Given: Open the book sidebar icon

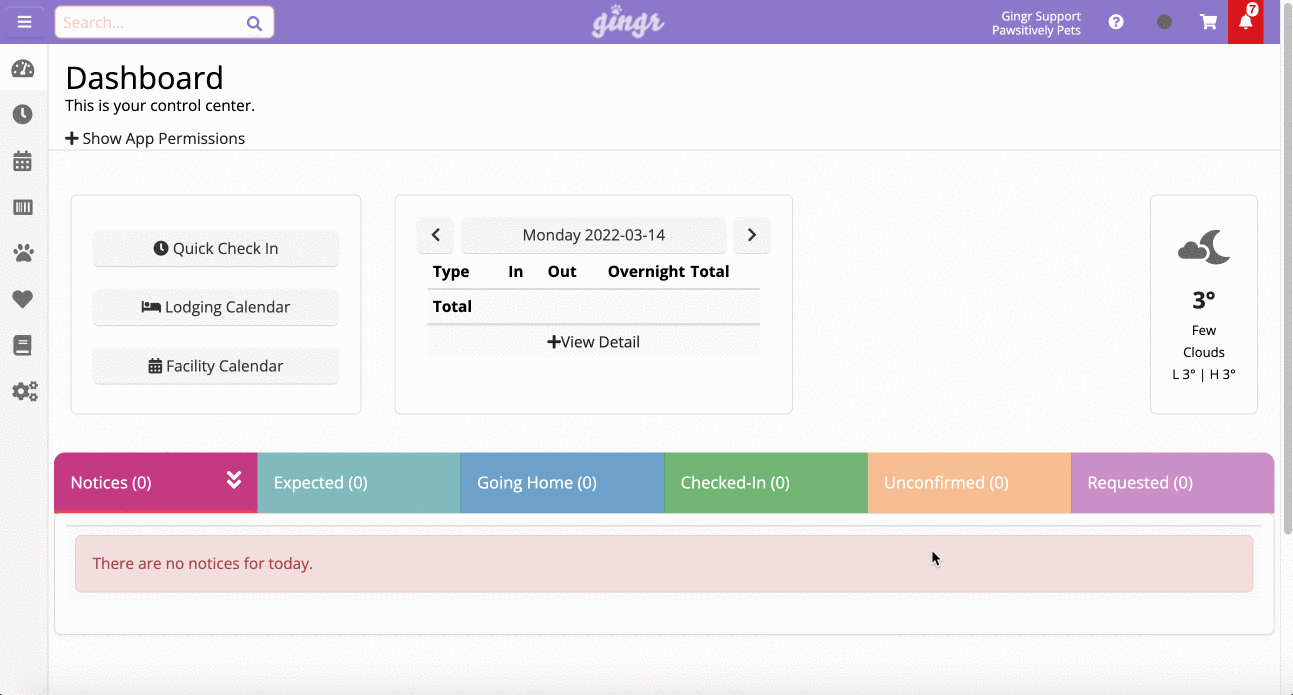Looking at the screenshot, I should coord(23,345).
